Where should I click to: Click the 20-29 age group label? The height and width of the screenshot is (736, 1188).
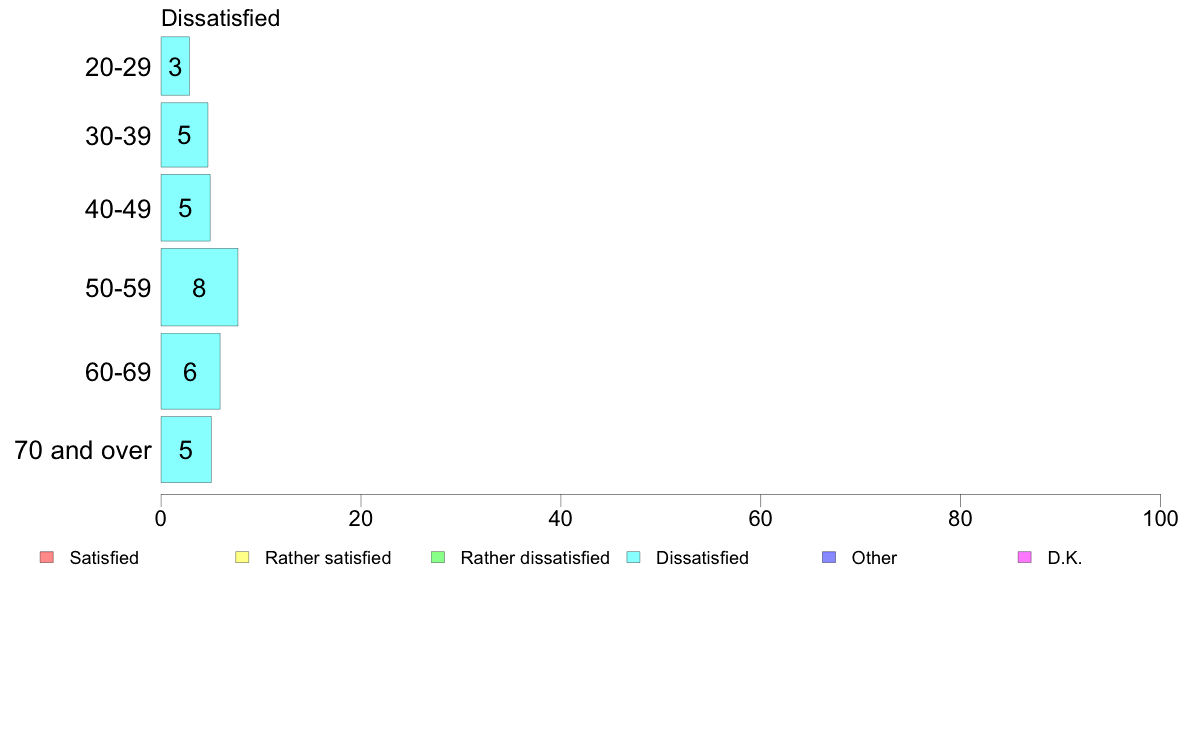[x=118, y=67]
